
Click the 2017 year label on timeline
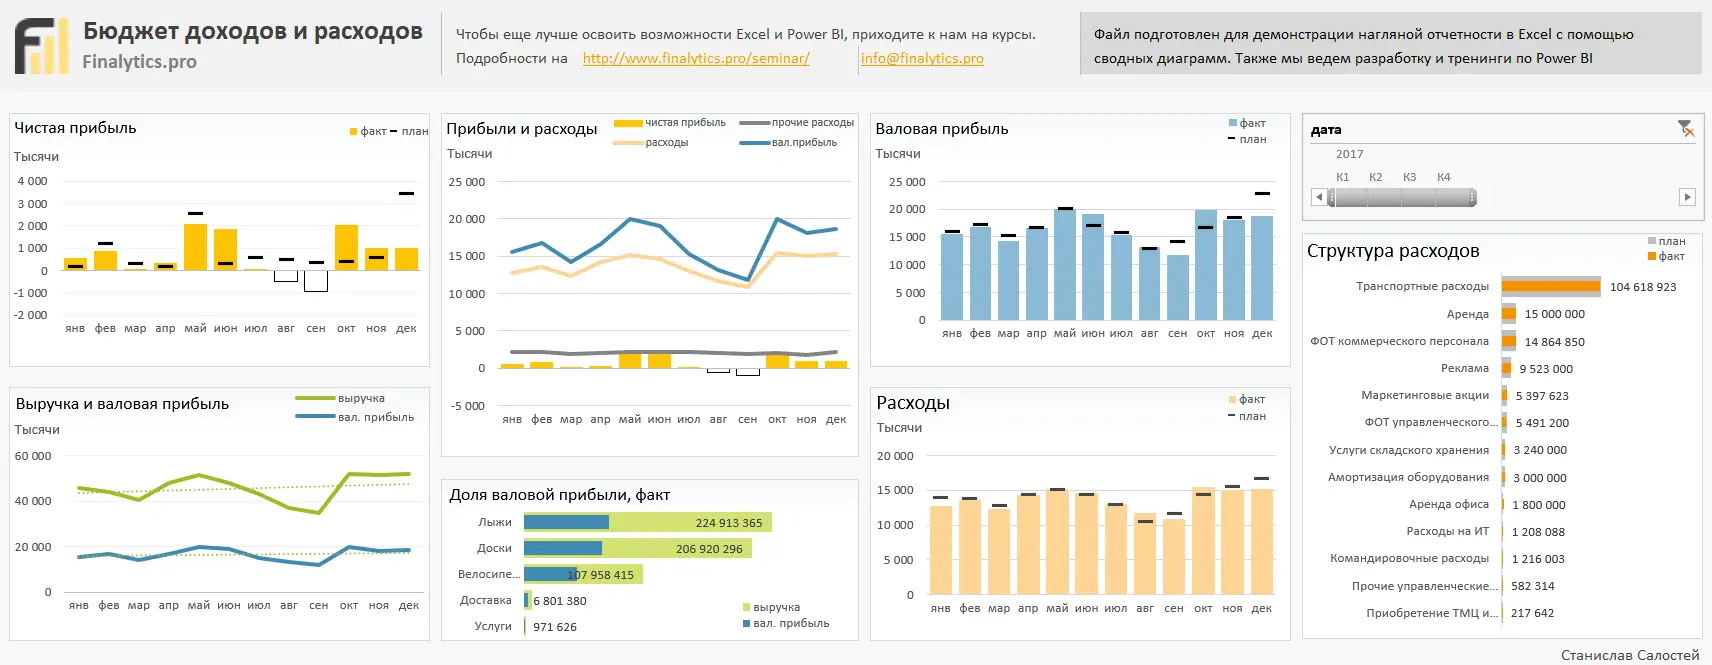pyautogui.click(x=1349, y=154)
